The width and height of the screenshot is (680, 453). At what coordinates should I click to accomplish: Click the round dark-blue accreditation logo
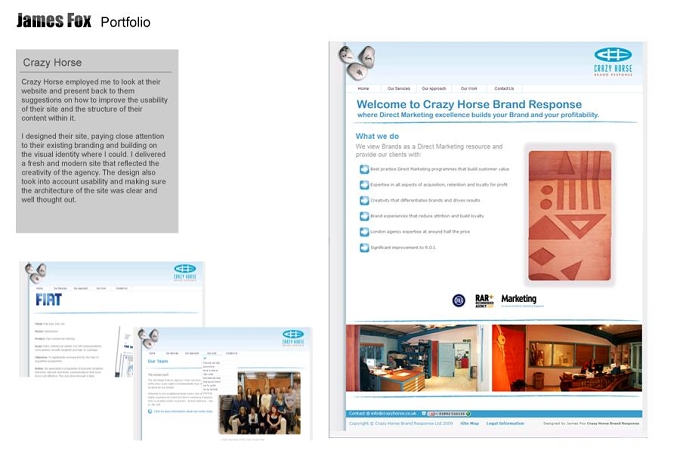coord(458,300)
